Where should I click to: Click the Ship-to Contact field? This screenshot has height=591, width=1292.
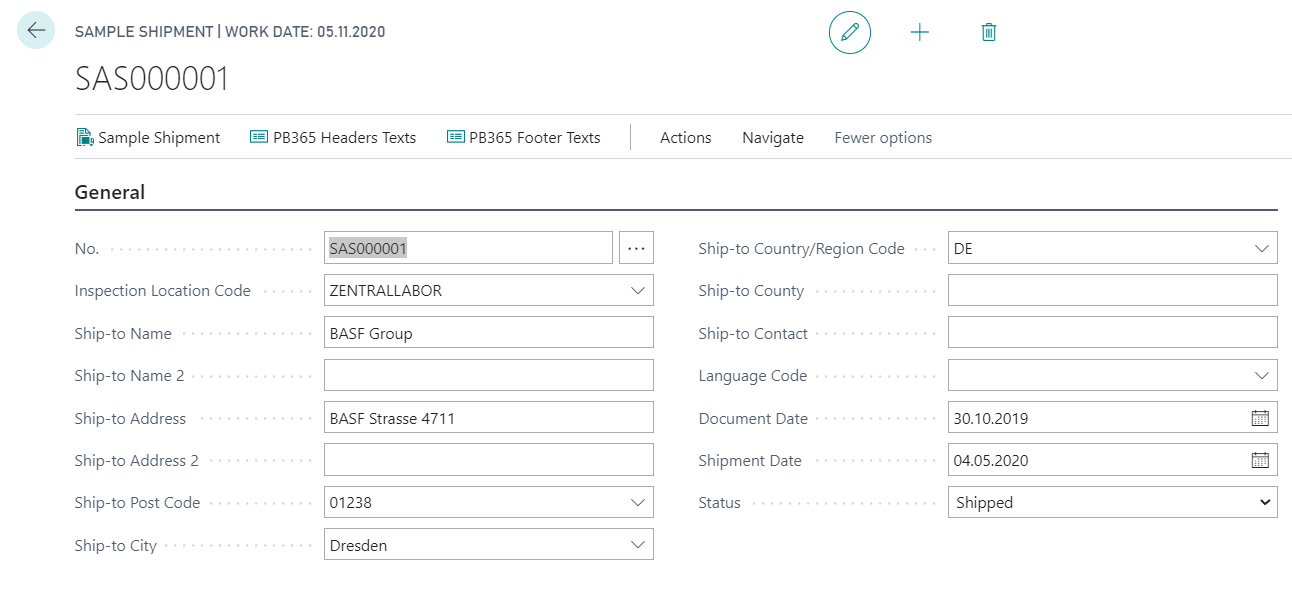click(1113, 333)
